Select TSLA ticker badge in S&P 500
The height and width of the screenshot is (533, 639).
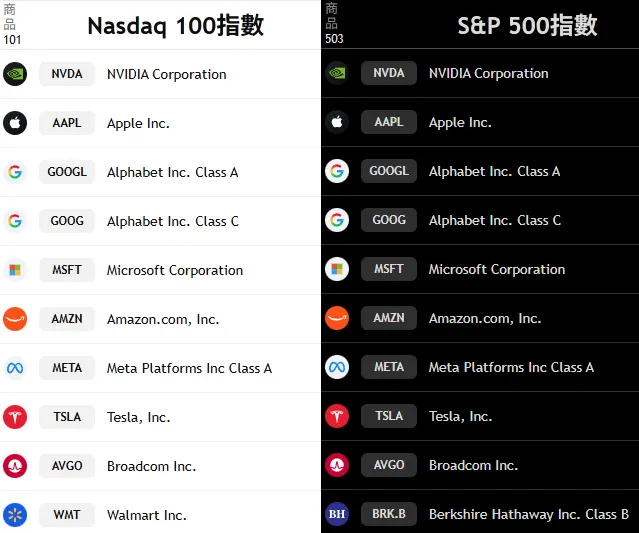[x=389, y=416]
